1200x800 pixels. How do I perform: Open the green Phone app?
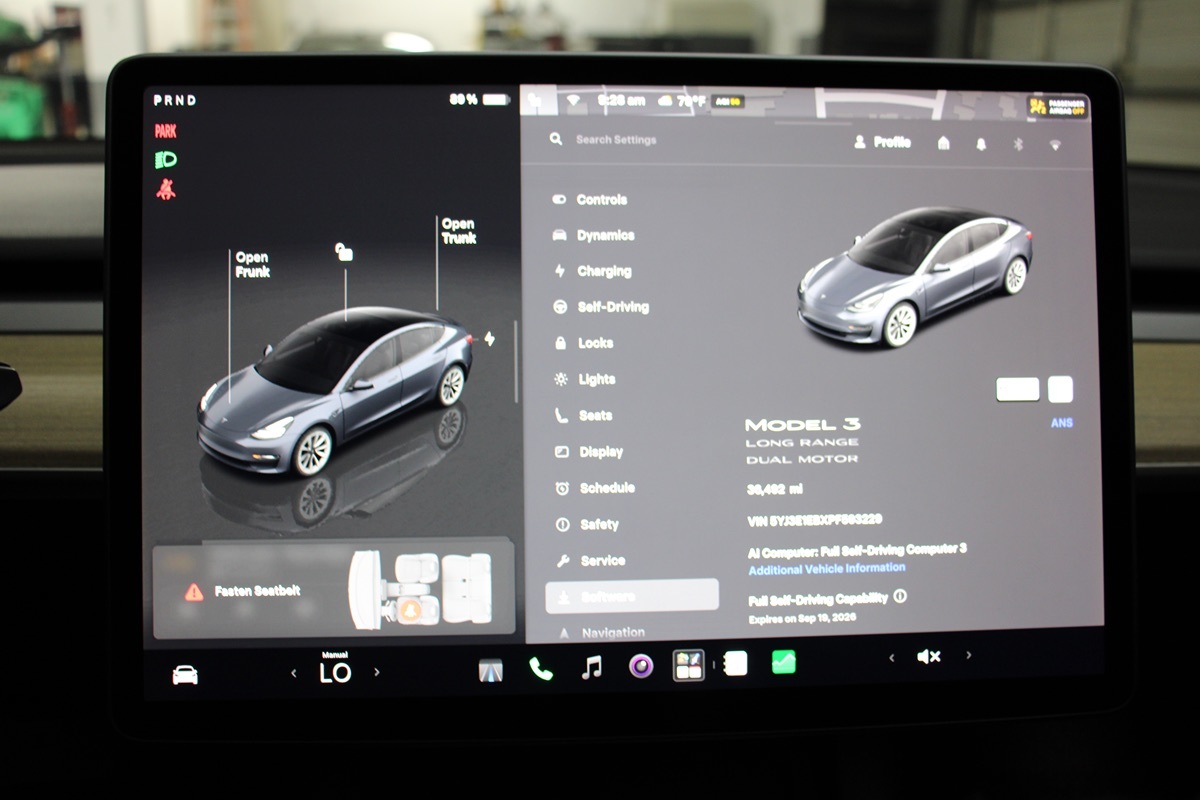[541, 668]
